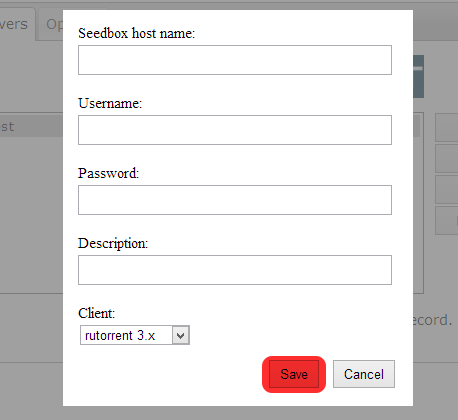Click the 'Client:' label above dropdown
Screen dimensions: 458x420
[x=96, y=313]
